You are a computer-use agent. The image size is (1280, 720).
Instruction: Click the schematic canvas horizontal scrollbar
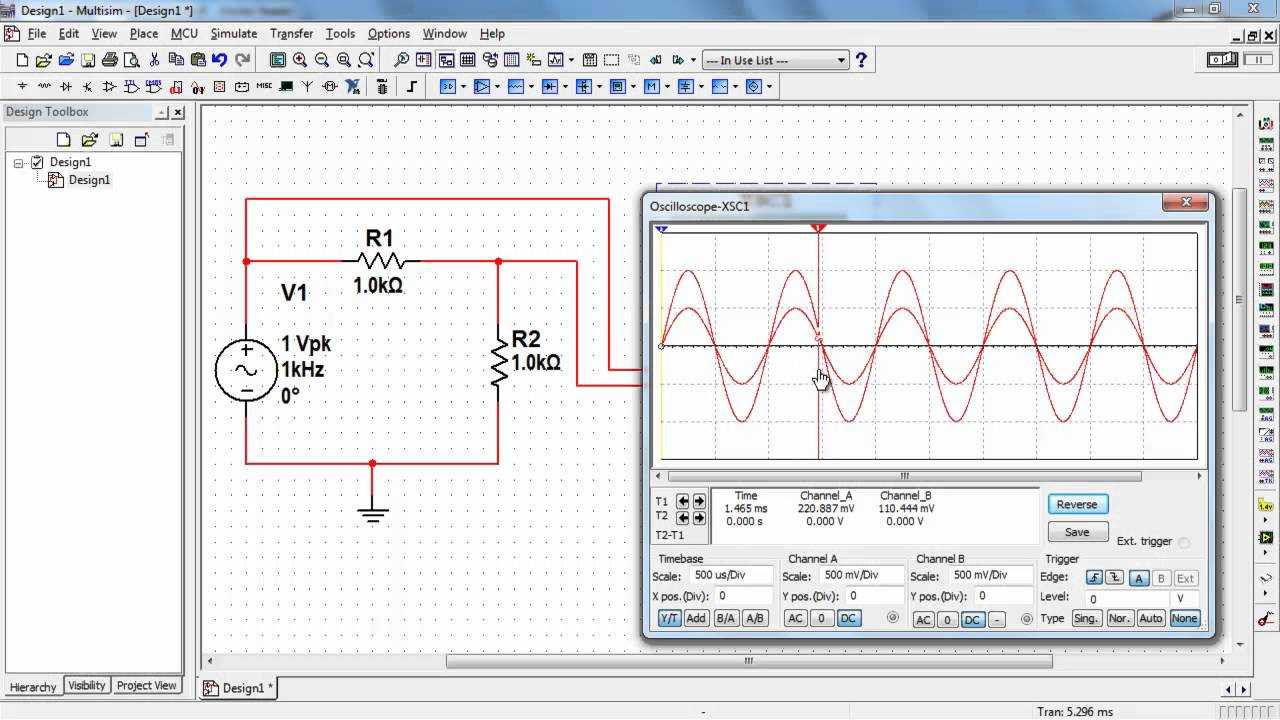749,661
